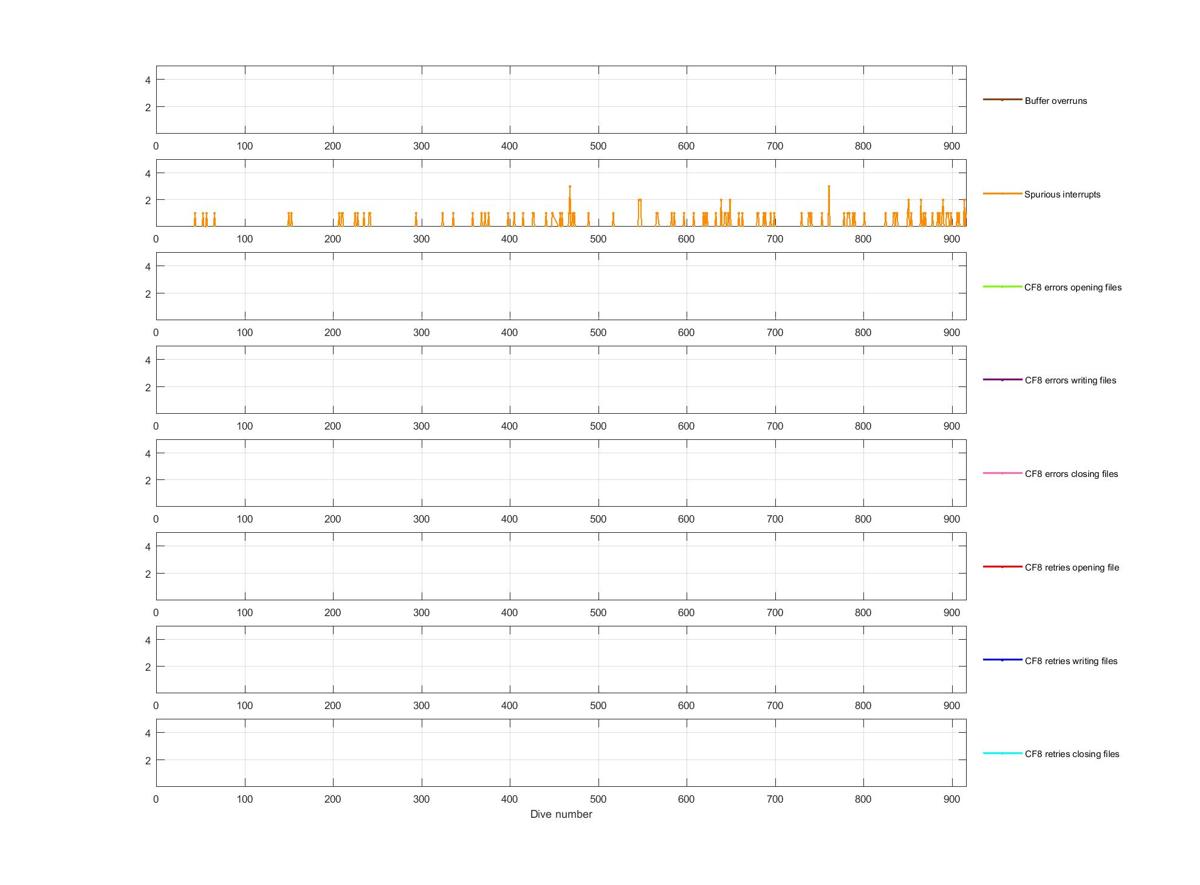This screenshot has height=885, width=1200.
Task: Click the "Buffer overruns" legend label
Action: pos(1055,101)
